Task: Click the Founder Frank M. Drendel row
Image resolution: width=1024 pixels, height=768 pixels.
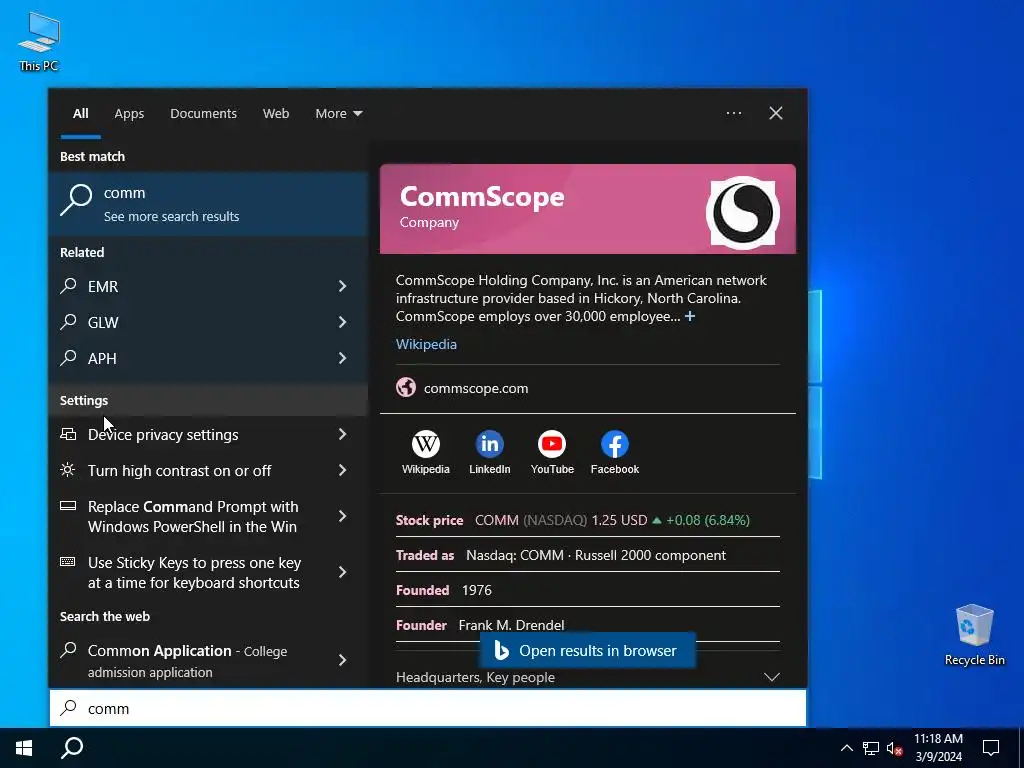Action: (587, 625)
